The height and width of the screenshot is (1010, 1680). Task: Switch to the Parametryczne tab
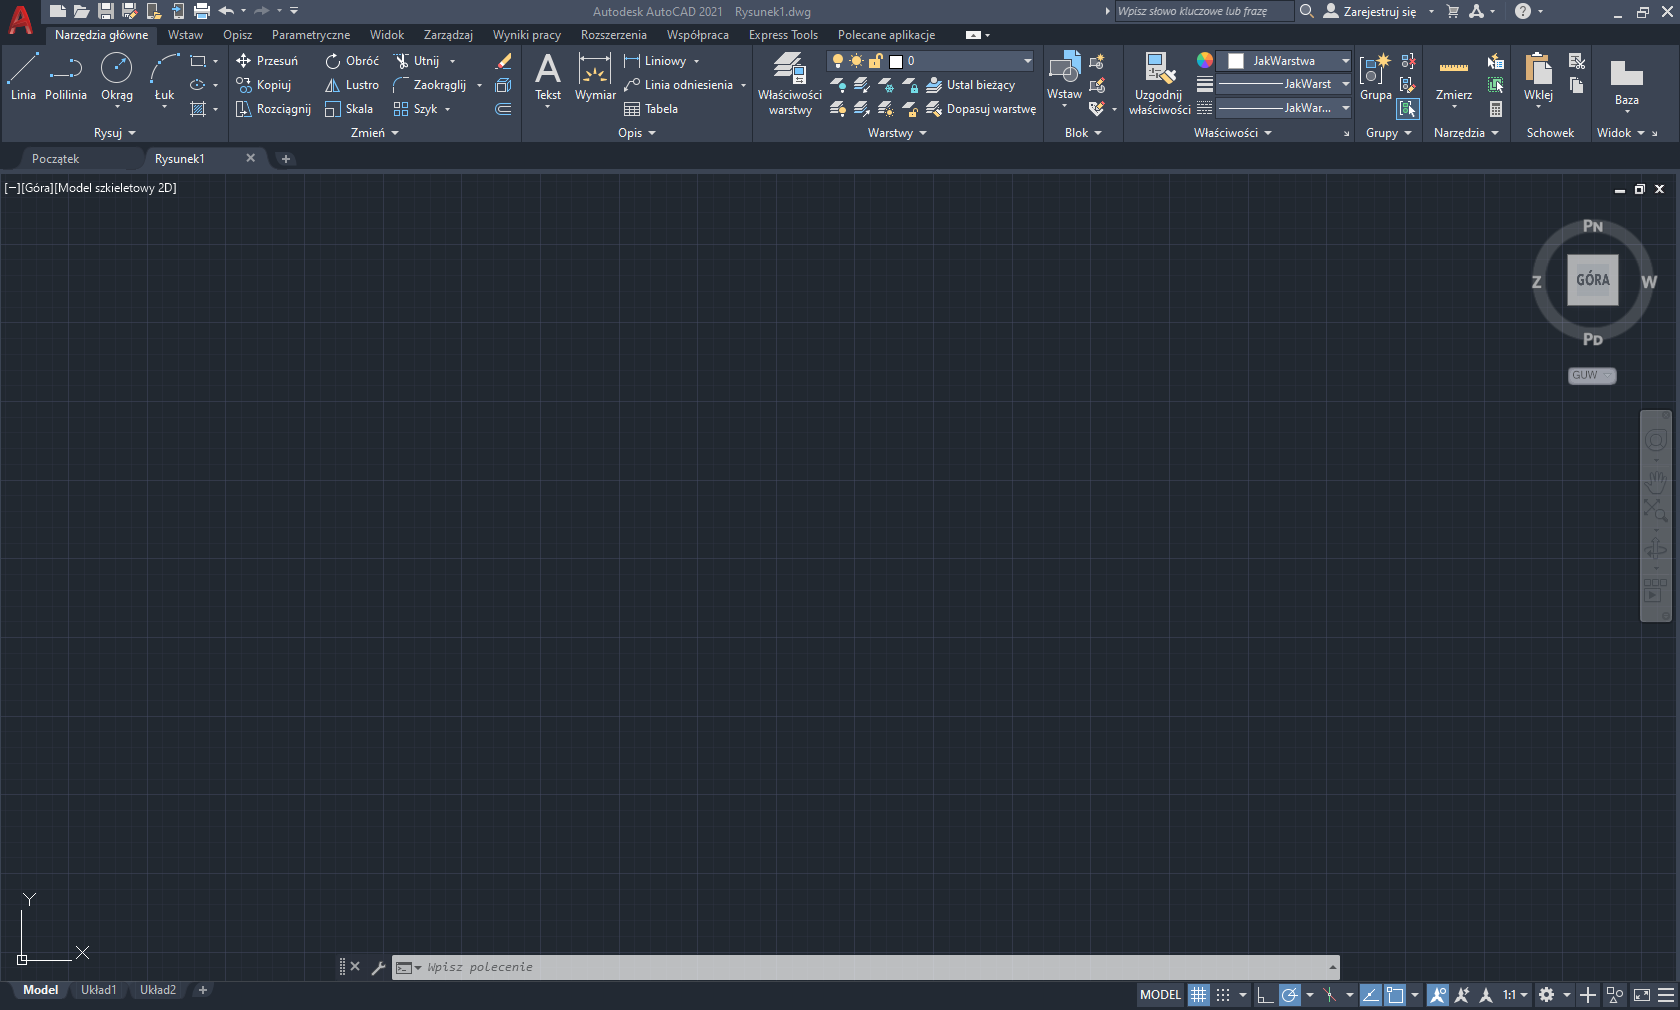(311, 35)
